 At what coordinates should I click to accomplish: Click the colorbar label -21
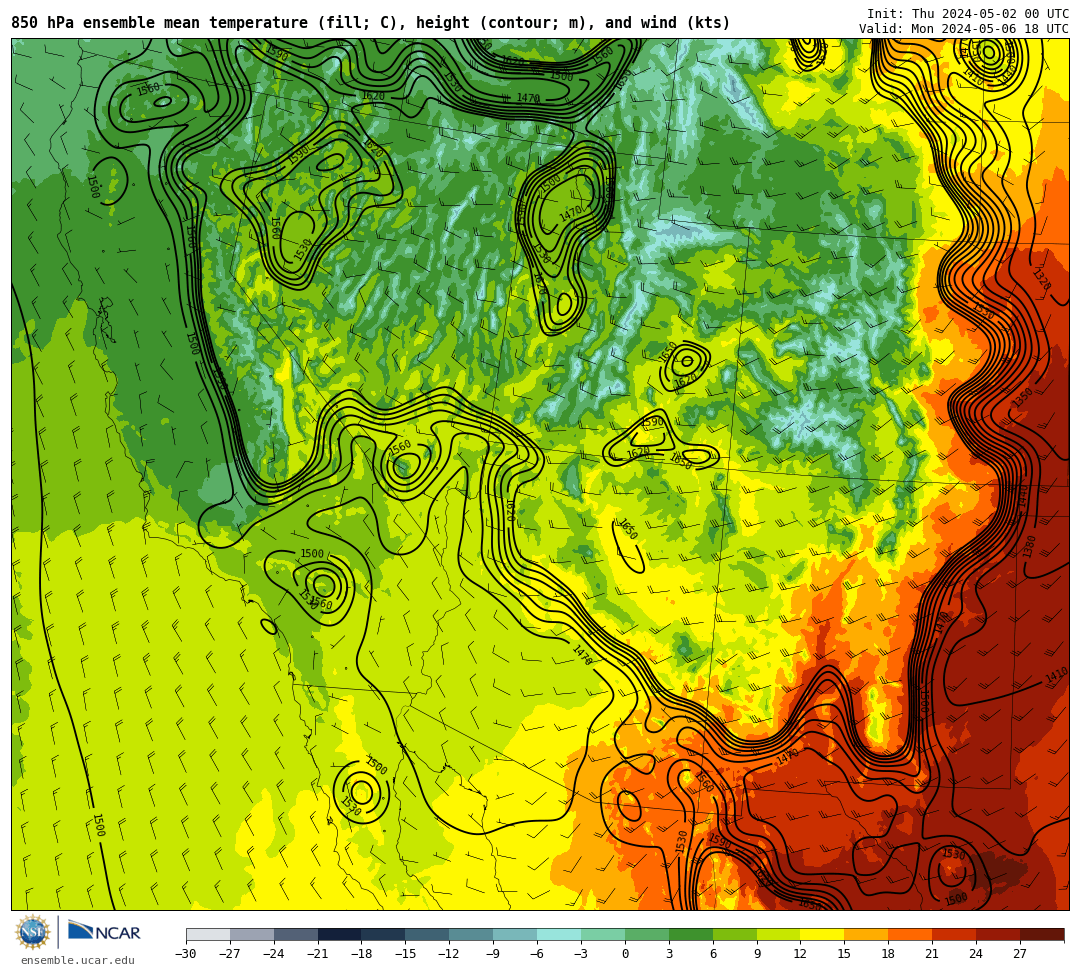coord(318,954)
